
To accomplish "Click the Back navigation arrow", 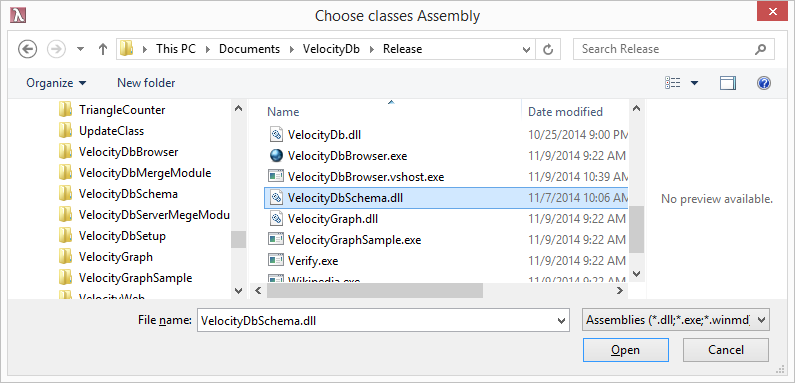I will point(27,49).
